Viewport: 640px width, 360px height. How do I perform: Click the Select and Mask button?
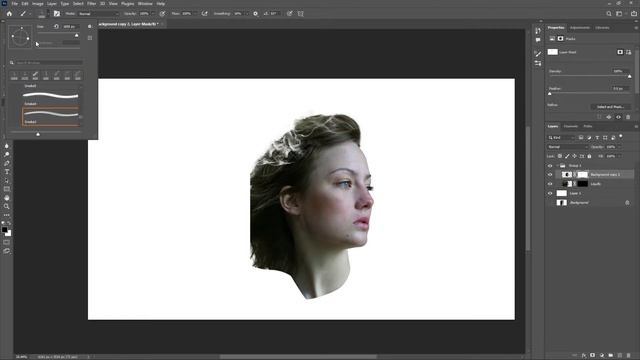(x=611, y=107)
